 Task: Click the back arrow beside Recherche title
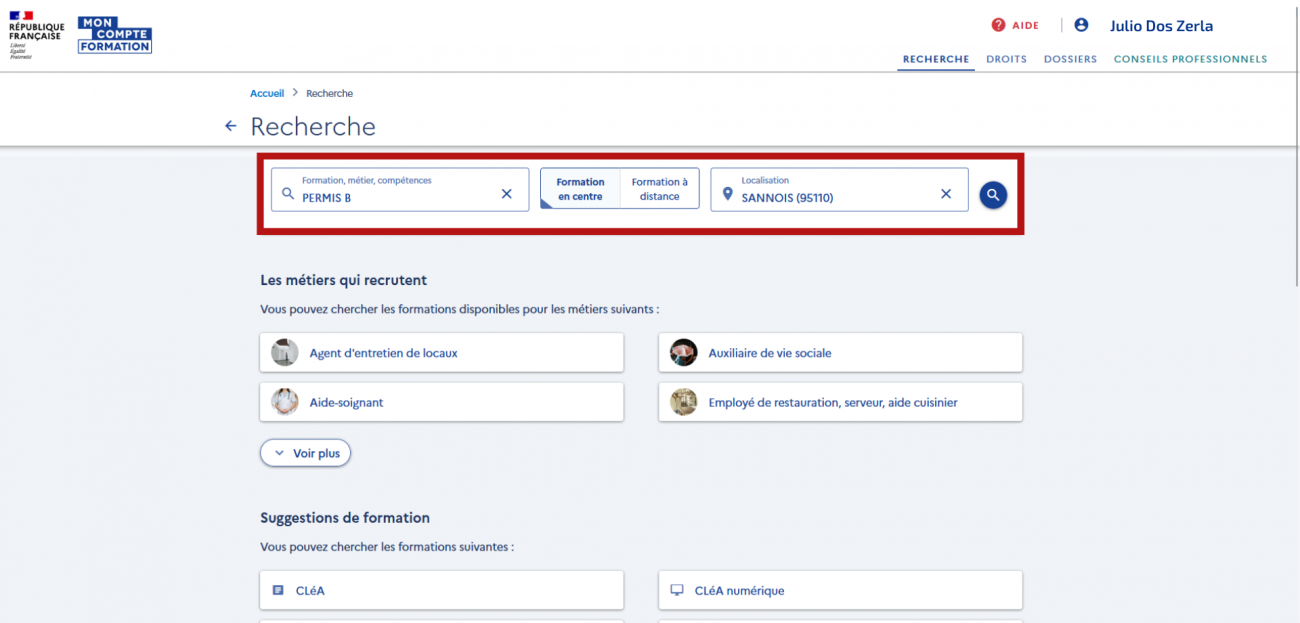(x=231, y=126)
